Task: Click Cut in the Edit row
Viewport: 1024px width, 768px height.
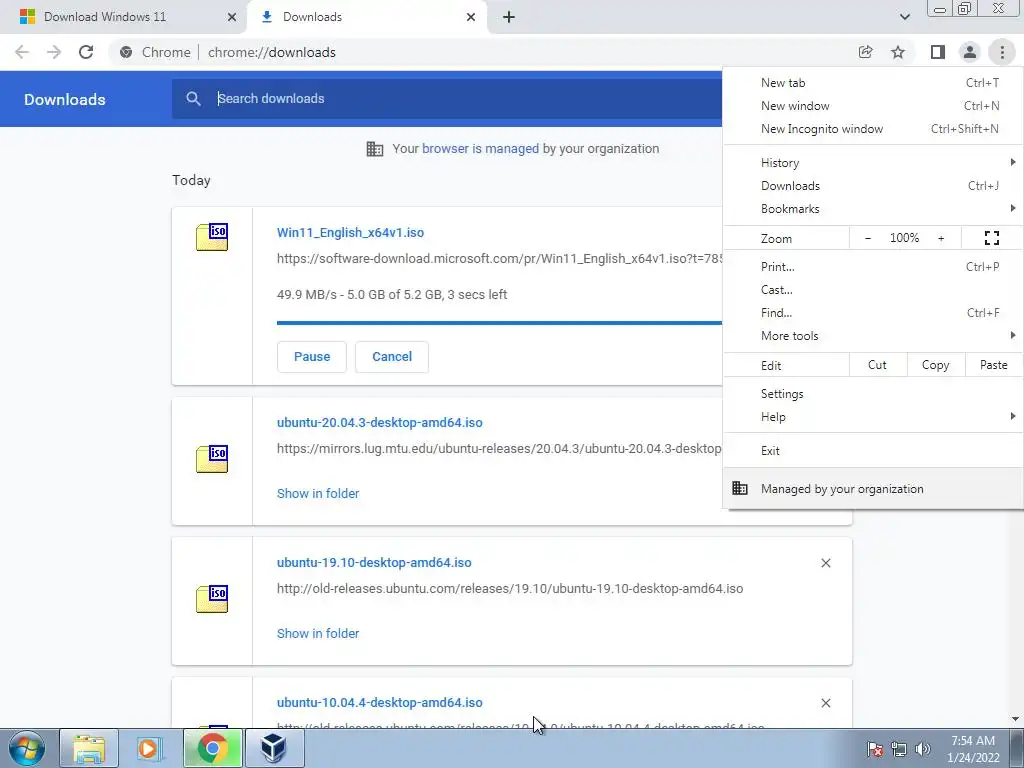Action: coord(878,365)
